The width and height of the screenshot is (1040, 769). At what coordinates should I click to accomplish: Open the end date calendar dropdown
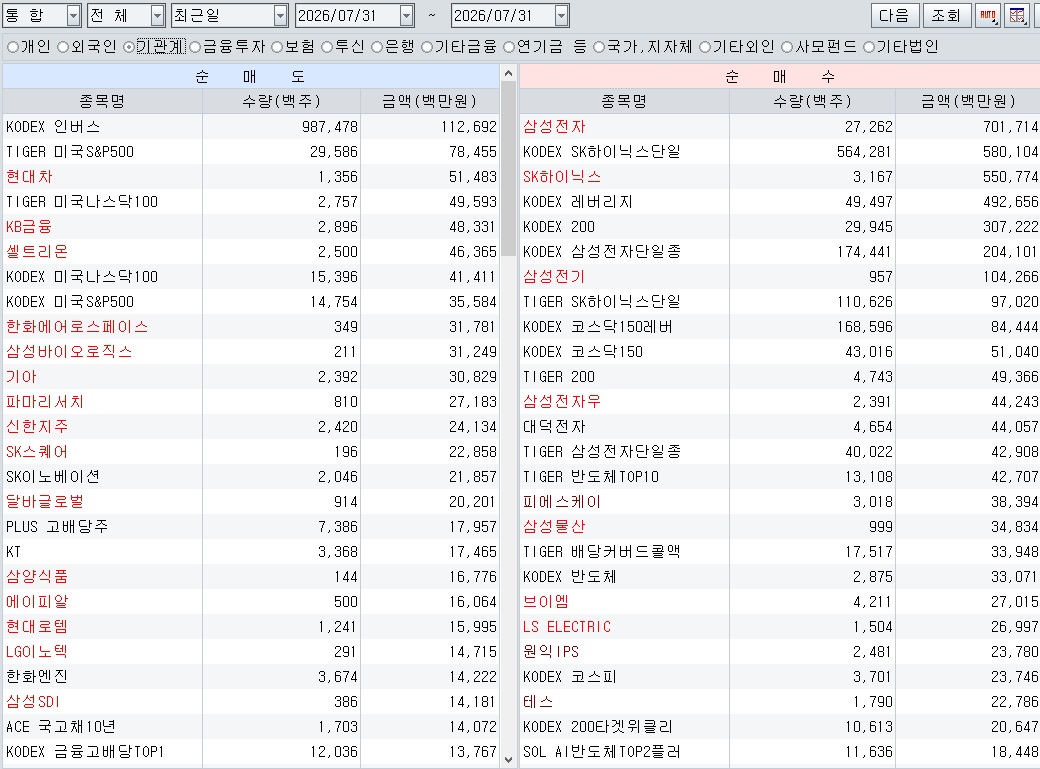tap(562, 15)
